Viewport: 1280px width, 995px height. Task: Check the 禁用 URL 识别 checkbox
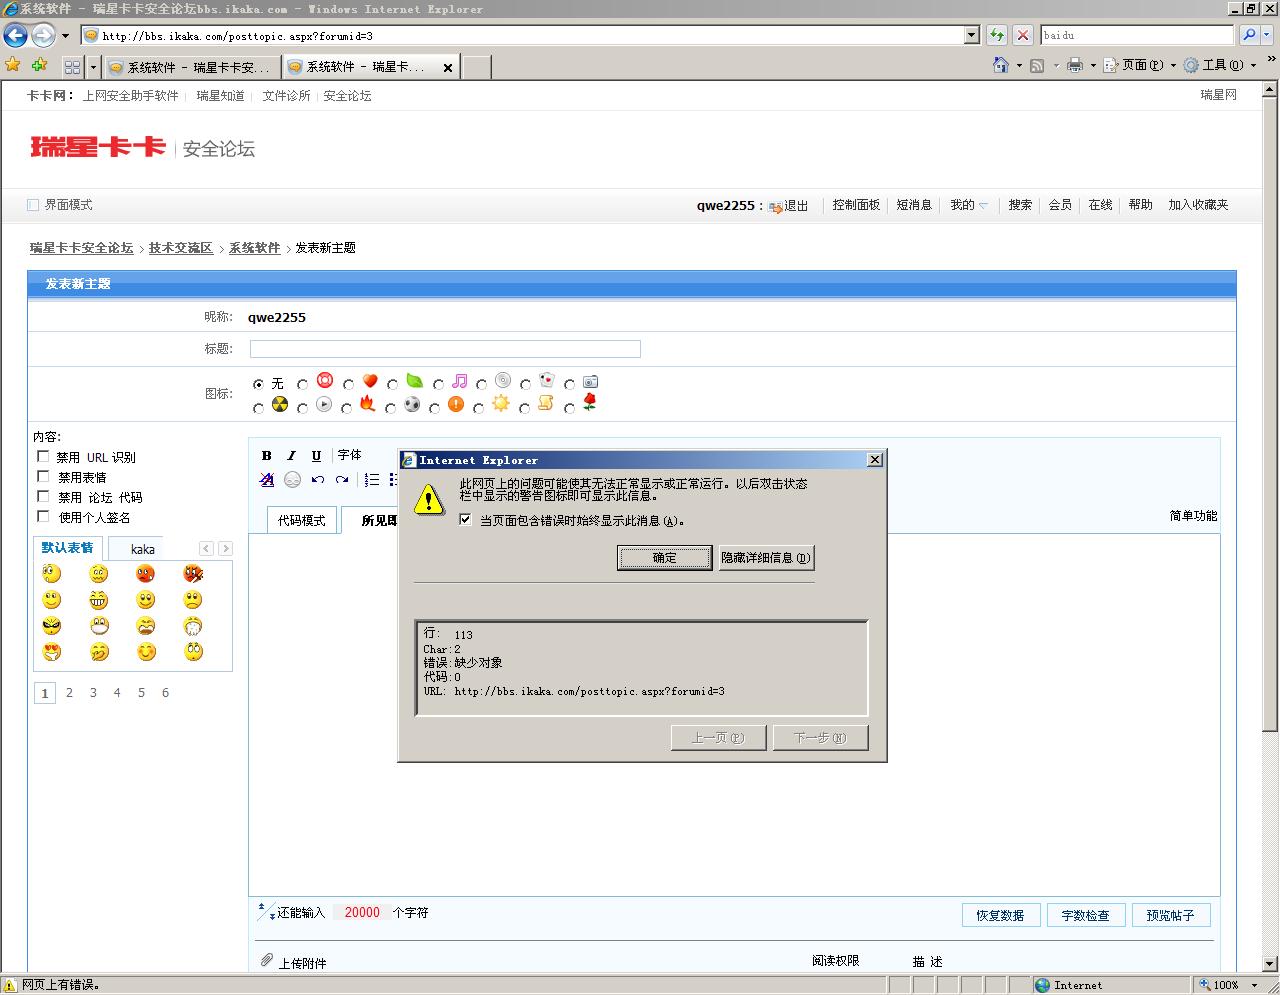coord(43,456)
